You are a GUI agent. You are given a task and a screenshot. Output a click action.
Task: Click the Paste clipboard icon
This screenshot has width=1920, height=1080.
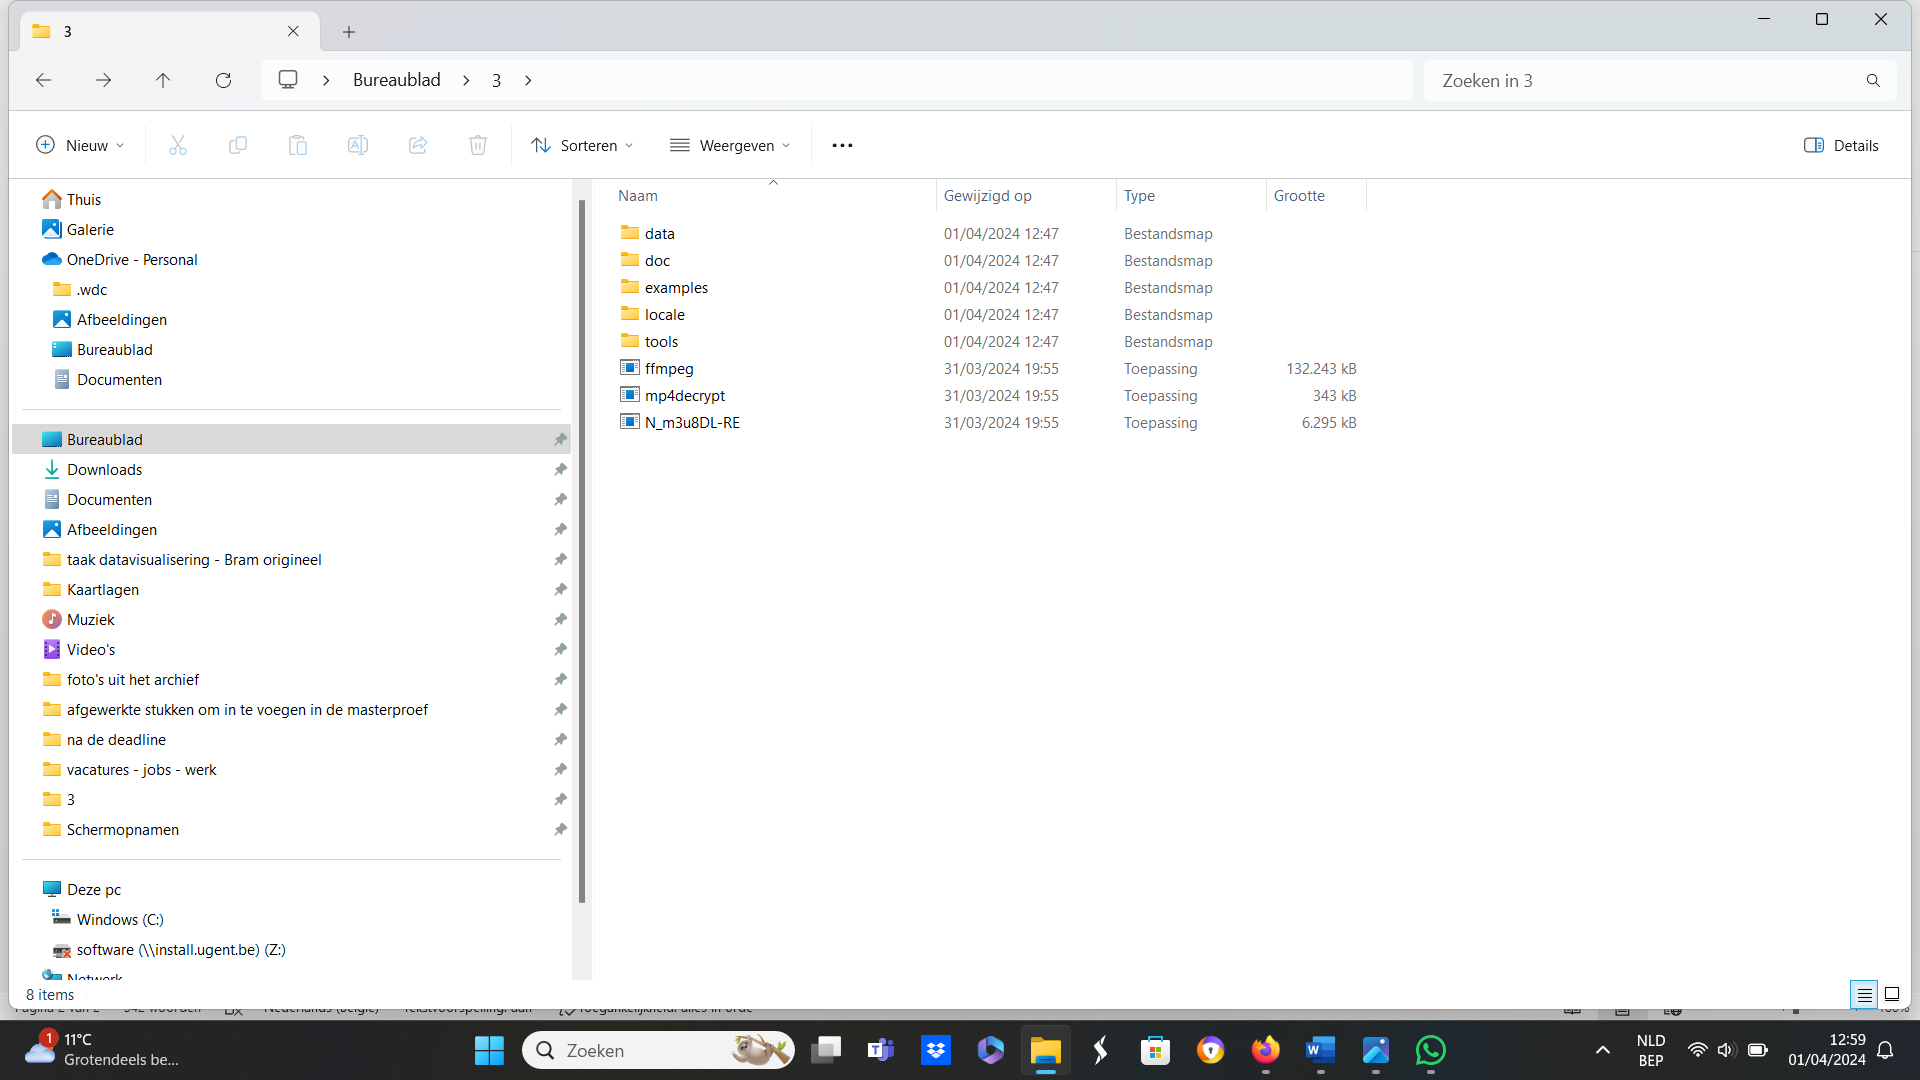click(298, 146)
